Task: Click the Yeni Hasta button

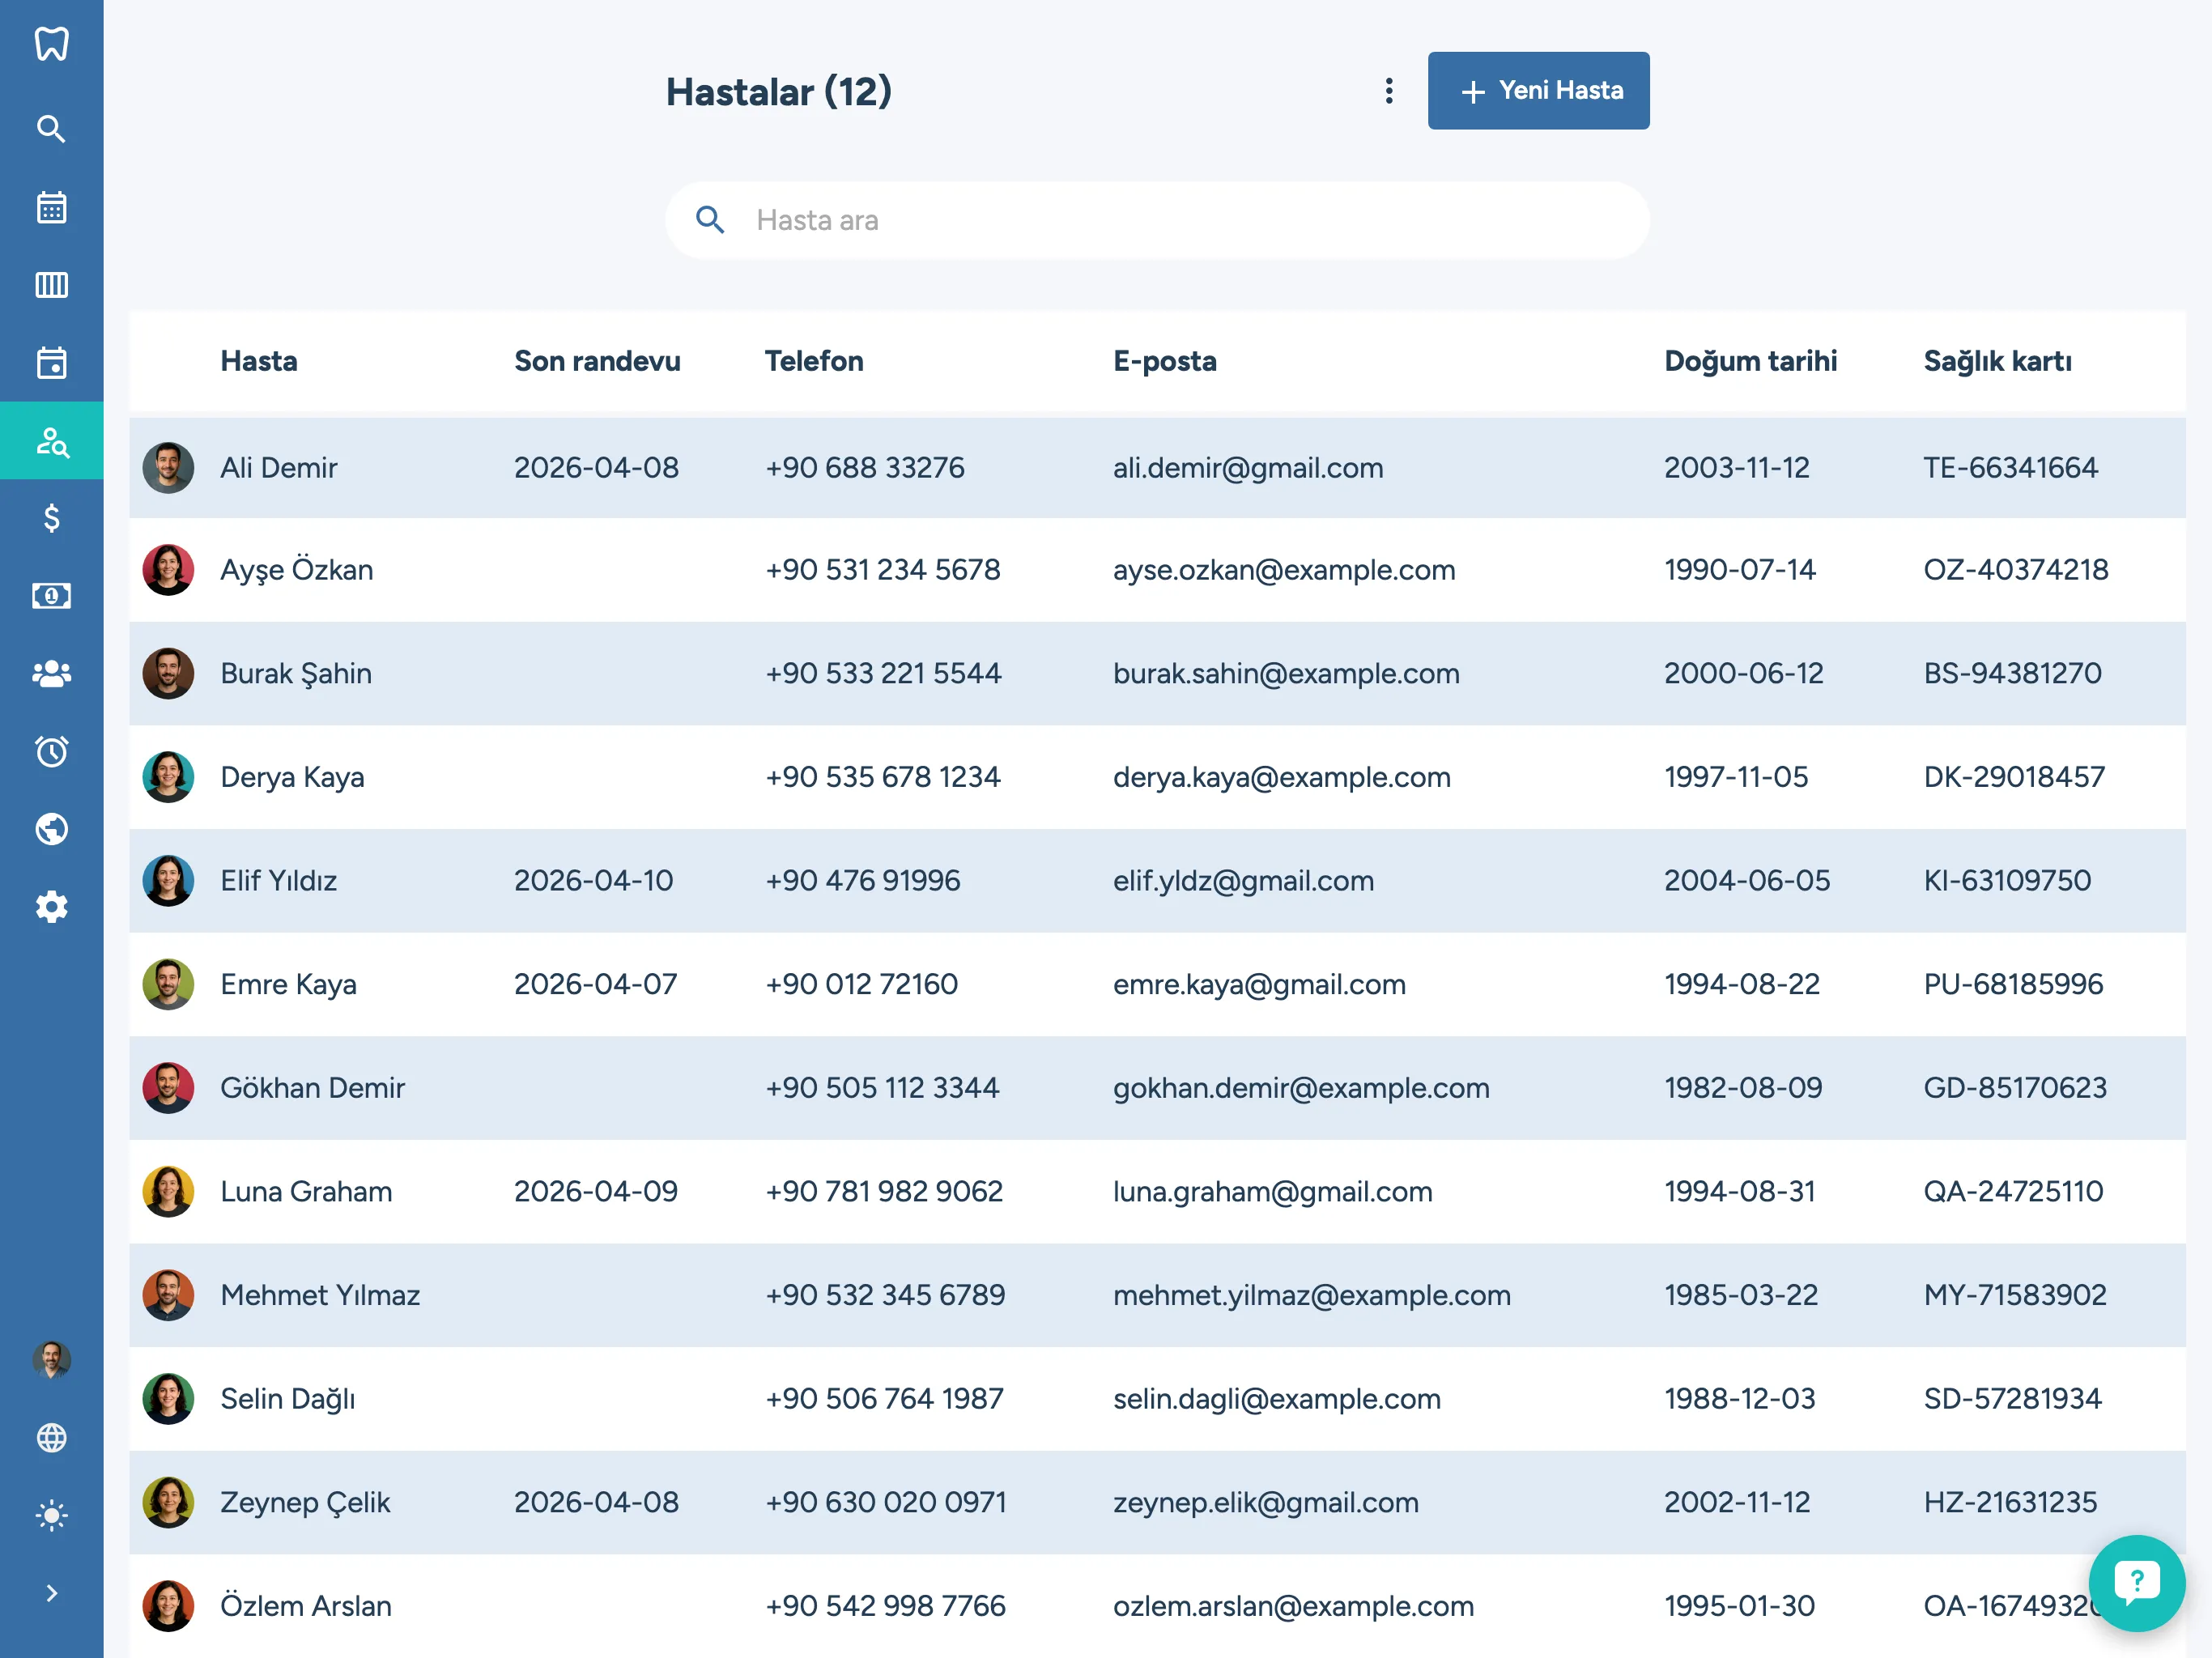Action: pyautogui.click(x=1538, y=91)
